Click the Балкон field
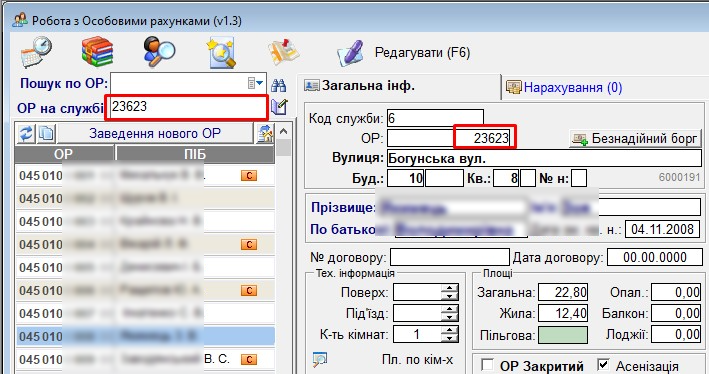Viewport: 709px width, 374px height. (676, 313)
